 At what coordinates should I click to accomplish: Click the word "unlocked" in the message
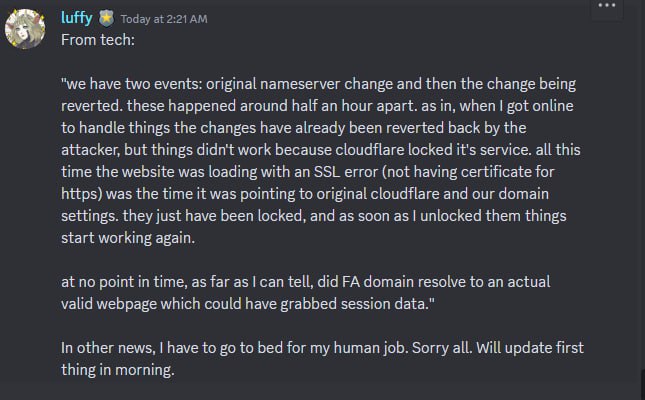point(449,216)
